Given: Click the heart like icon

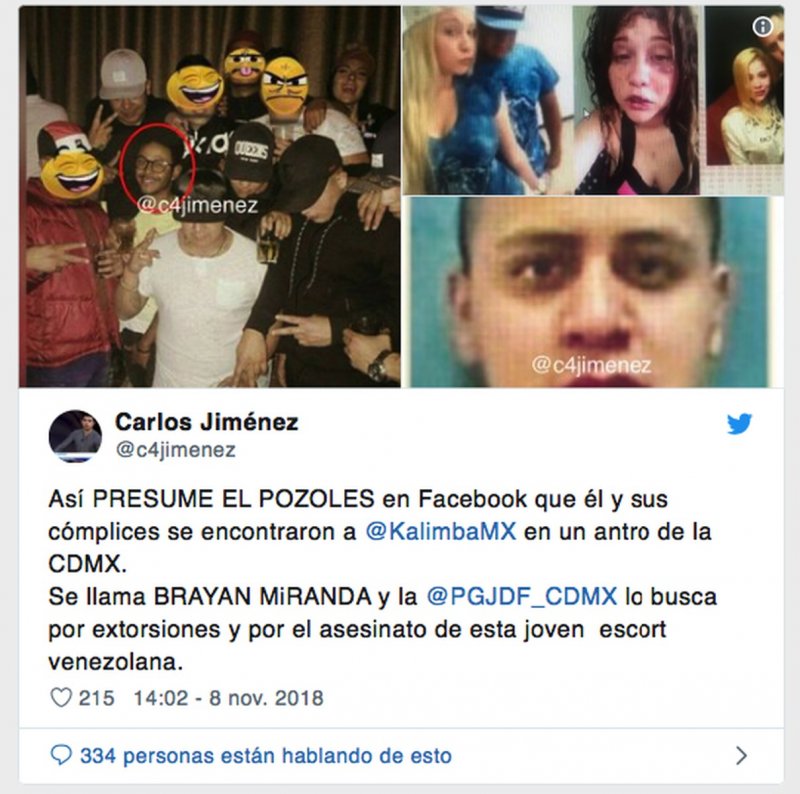Looking at the screenshot, I should click(x=61, y=697).
